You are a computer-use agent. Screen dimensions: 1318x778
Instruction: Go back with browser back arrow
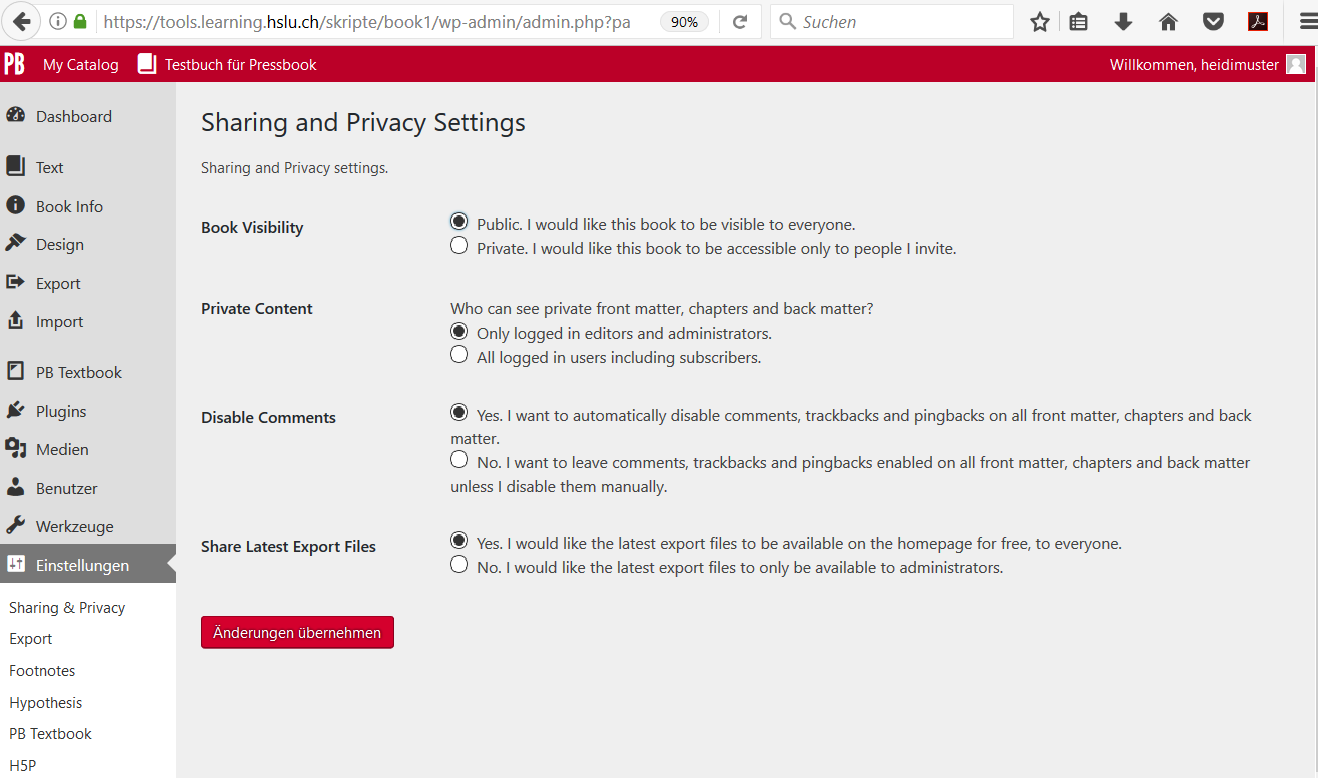(22, 21)
